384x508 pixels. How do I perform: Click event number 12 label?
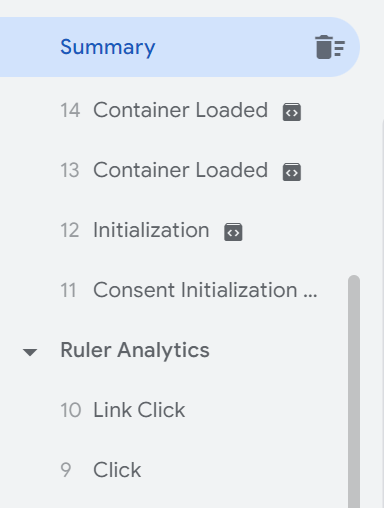tap(70, 230)
